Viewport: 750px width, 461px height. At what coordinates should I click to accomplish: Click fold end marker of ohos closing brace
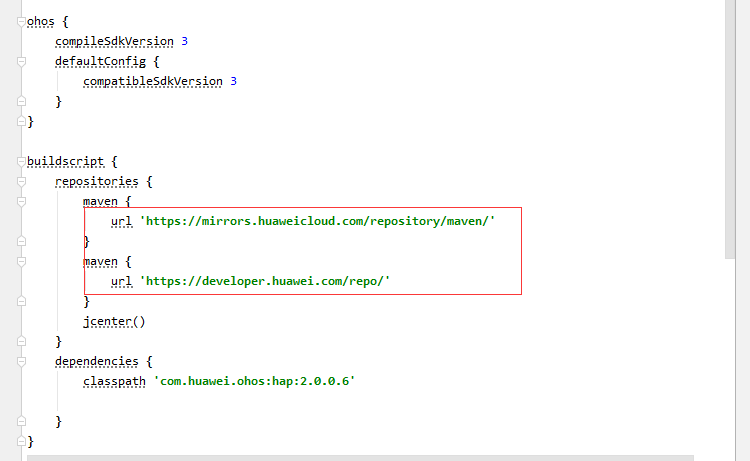(21, 121)
